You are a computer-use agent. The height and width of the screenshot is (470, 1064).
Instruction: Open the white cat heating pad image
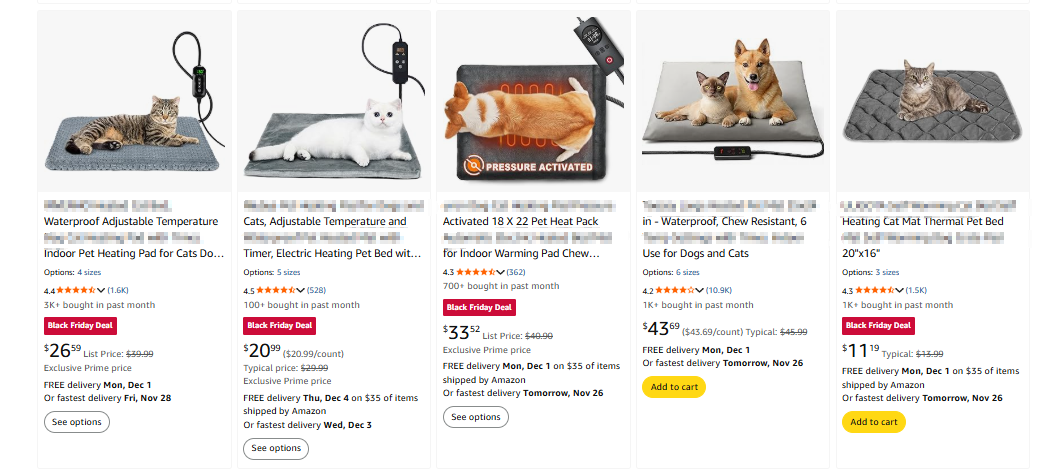point(334,100)
